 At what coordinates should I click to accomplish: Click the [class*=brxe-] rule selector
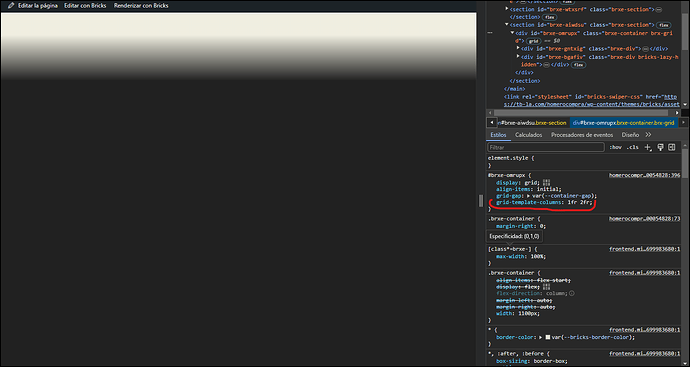pos(510,249)
